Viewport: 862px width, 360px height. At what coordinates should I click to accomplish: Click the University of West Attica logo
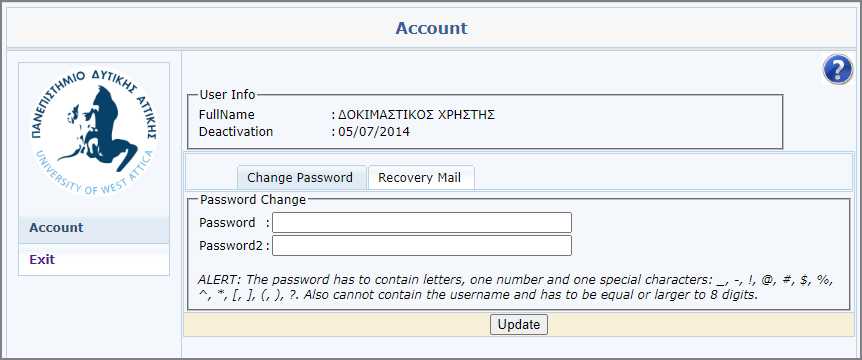(94, 131)
